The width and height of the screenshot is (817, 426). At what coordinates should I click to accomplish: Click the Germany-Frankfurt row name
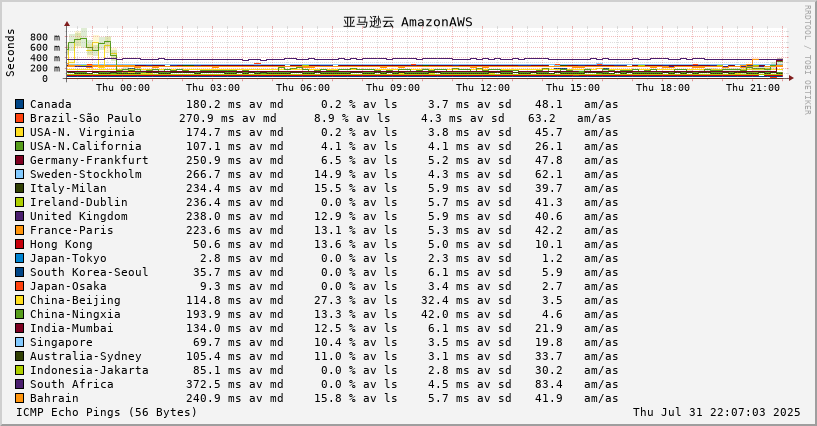tap(89, 160)
